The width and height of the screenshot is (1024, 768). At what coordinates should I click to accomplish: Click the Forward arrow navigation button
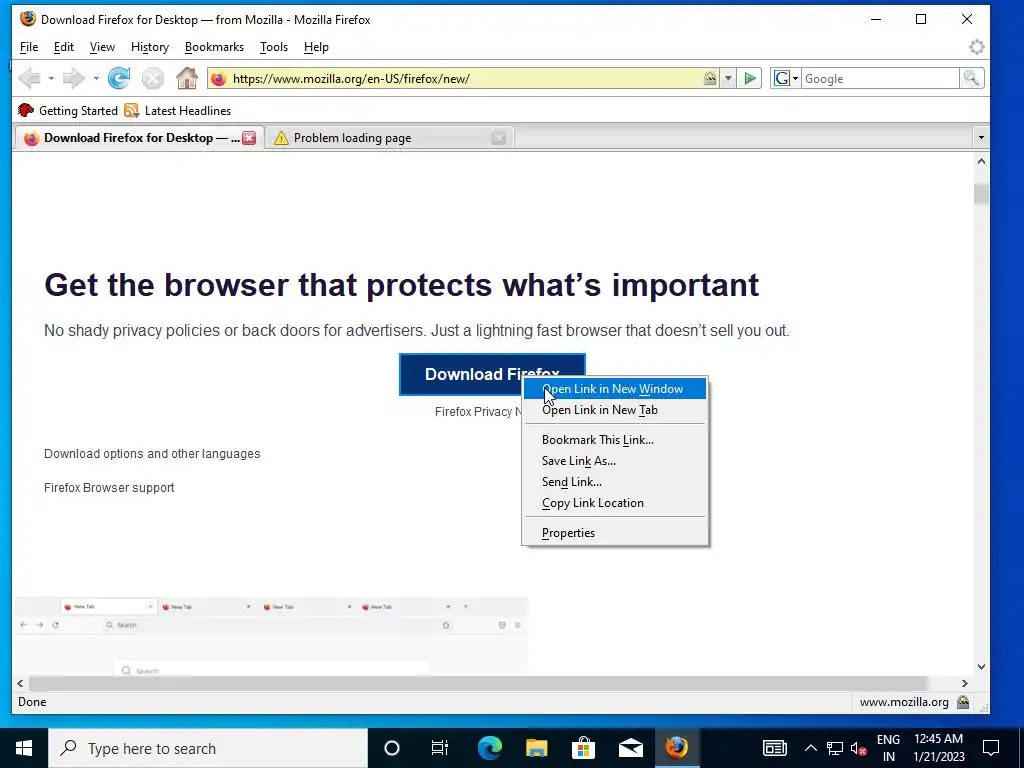tap(73, 78)
